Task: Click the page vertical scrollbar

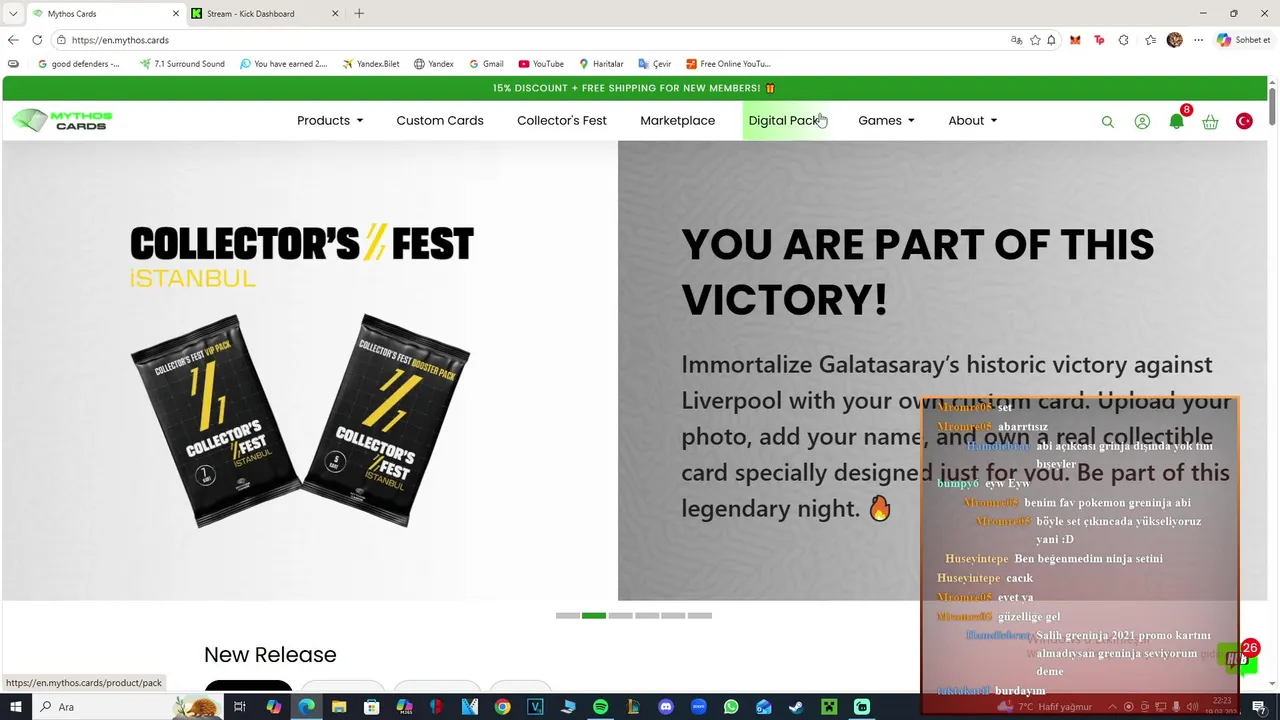Action: pos(1272,107)
